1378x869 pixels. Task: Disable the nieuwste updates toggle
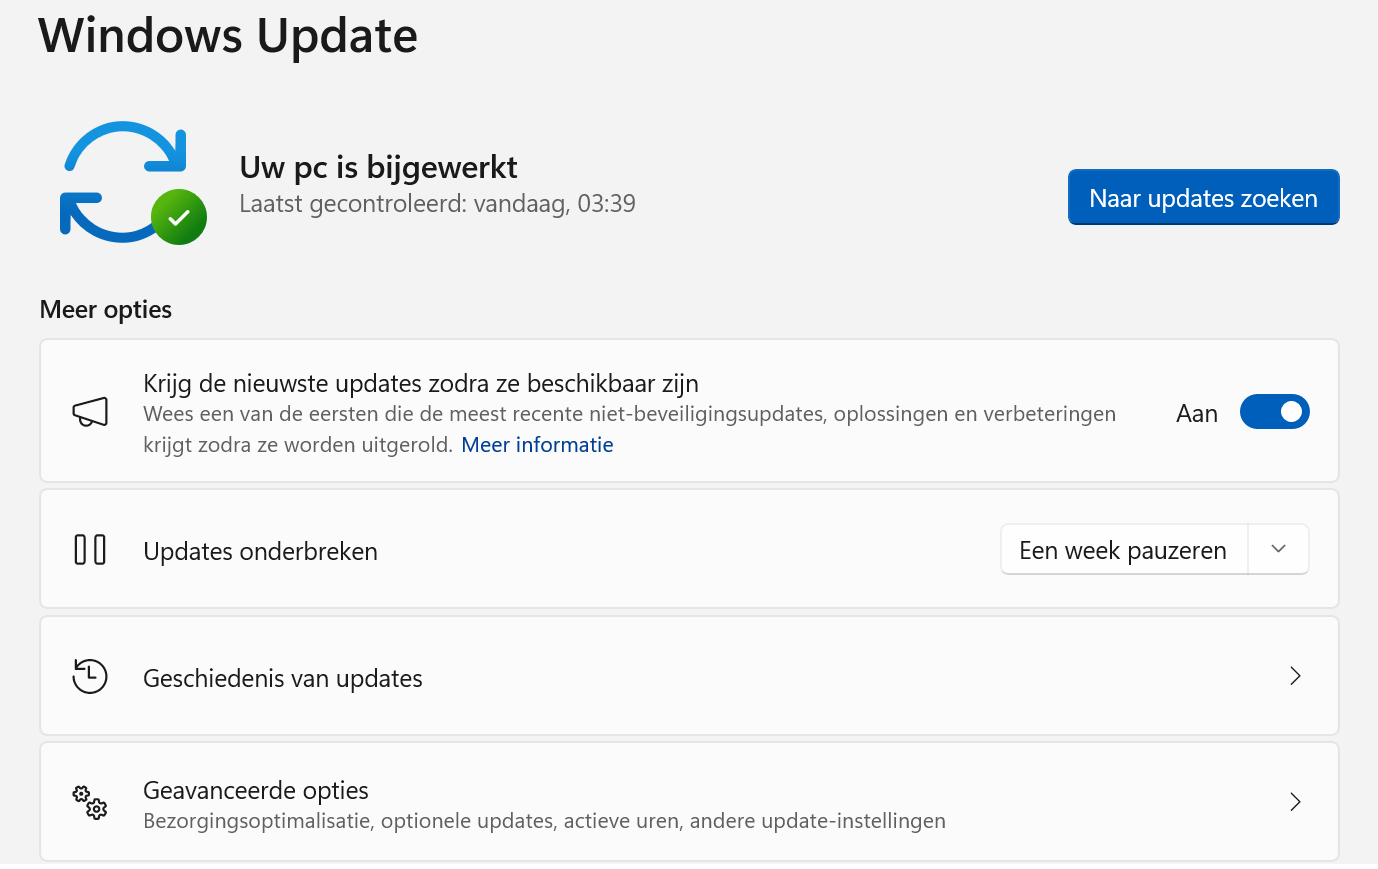click(1274, 411)
